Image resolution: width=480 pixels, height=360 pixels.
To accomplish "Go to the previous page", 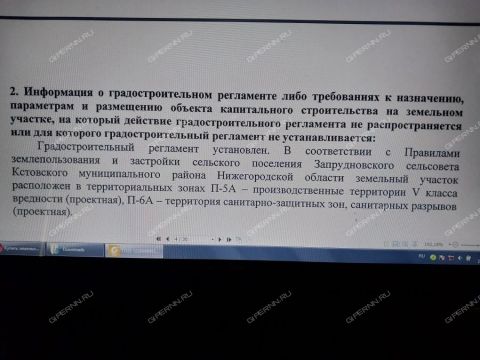I will (x=168, y=239).
